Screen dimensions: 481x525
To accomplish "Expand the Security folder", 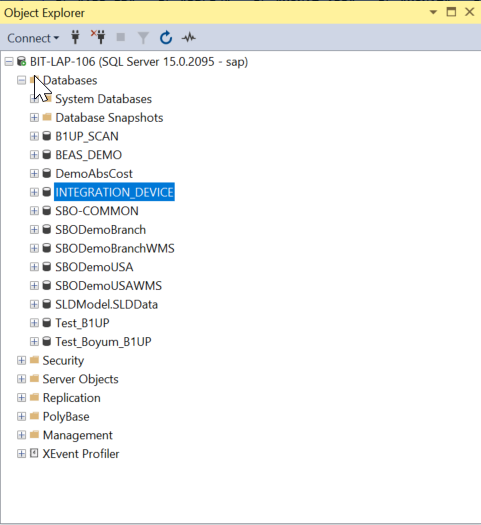I will 21,360.
